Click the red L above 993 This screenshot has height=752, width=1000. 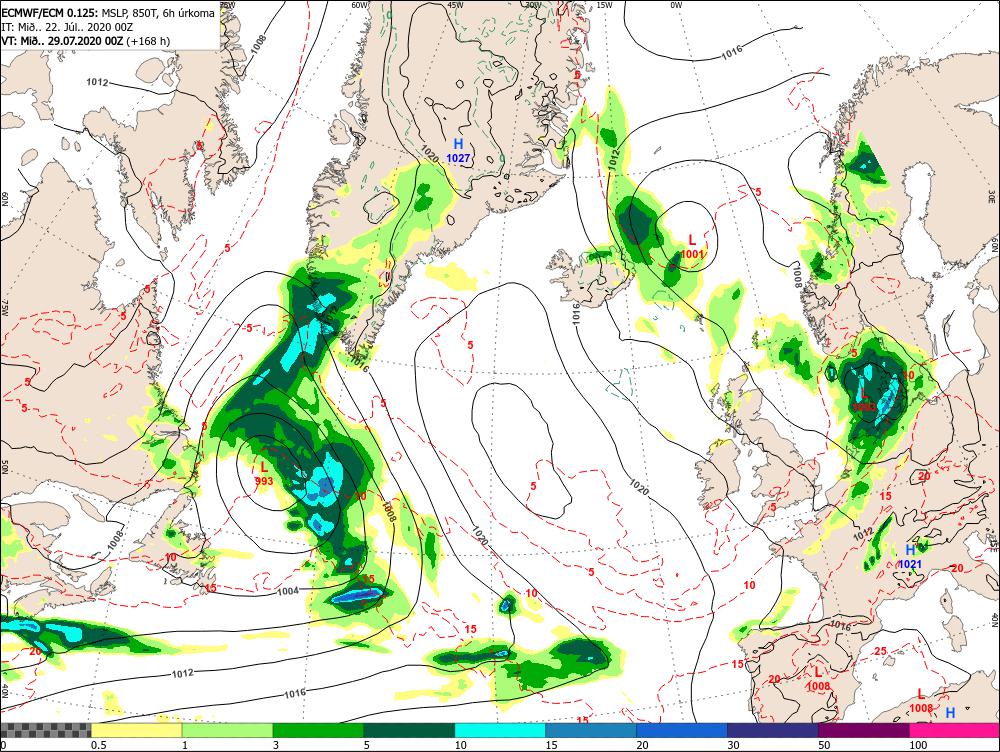click(x=263, y=468)
